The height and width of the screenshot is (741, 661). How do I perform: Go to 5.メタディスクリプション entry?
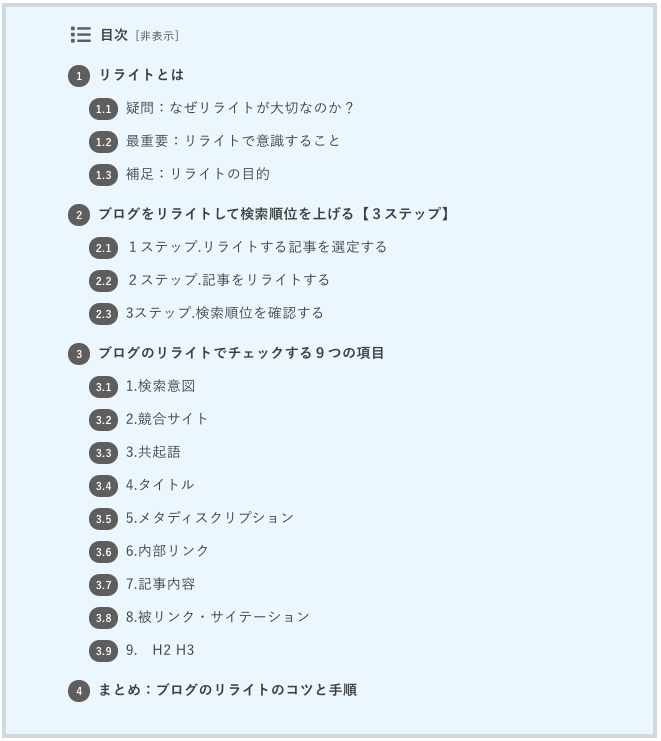point(210,517)
